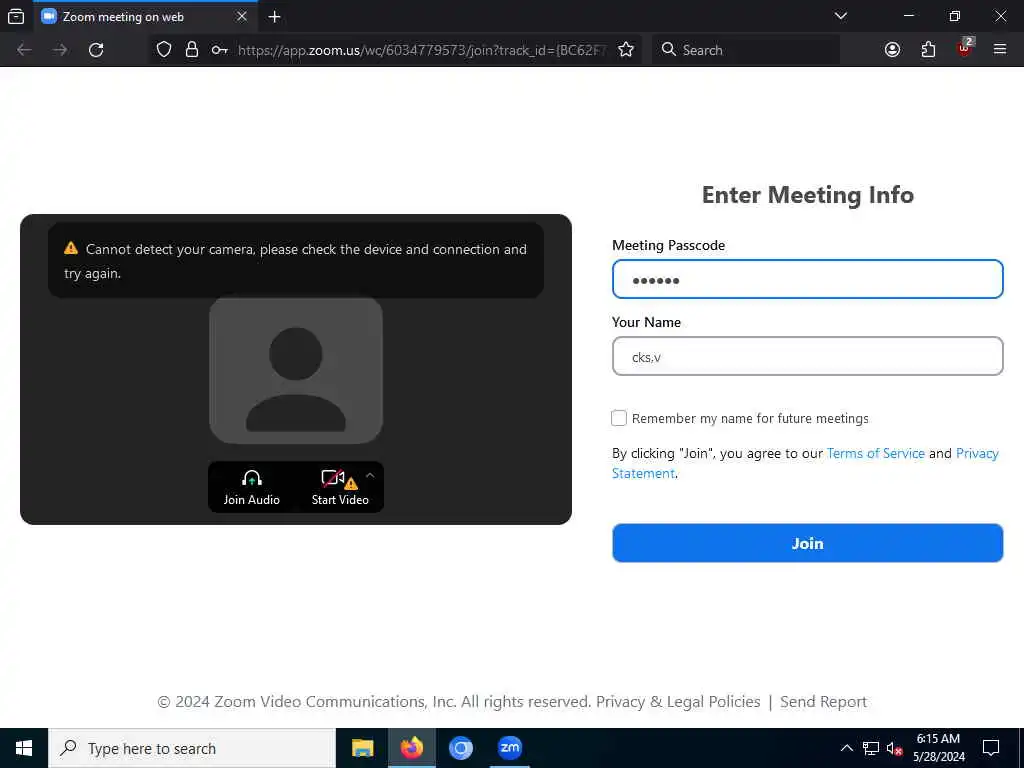This screenshot has width=1024, height=768.
Task: Click the Firefox taskbar icon
Action: (x=411, y=748)
